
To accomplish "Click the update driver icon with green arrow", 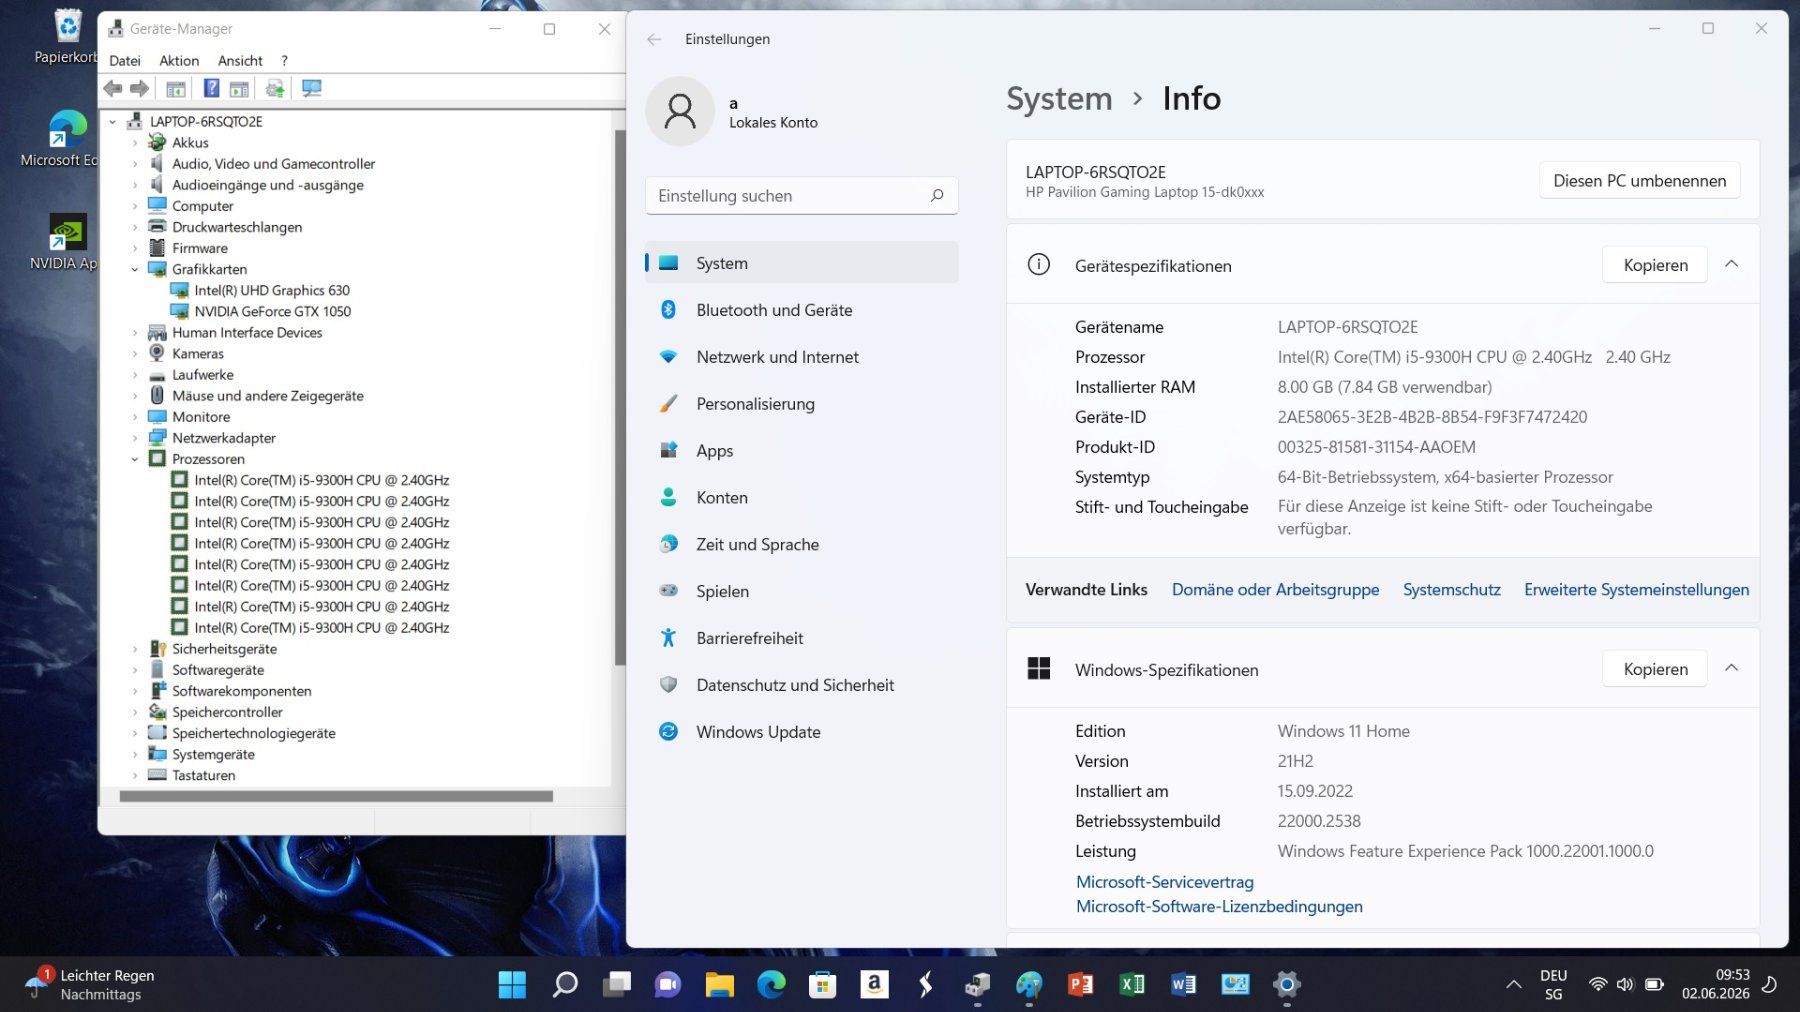I will (275, 89).
